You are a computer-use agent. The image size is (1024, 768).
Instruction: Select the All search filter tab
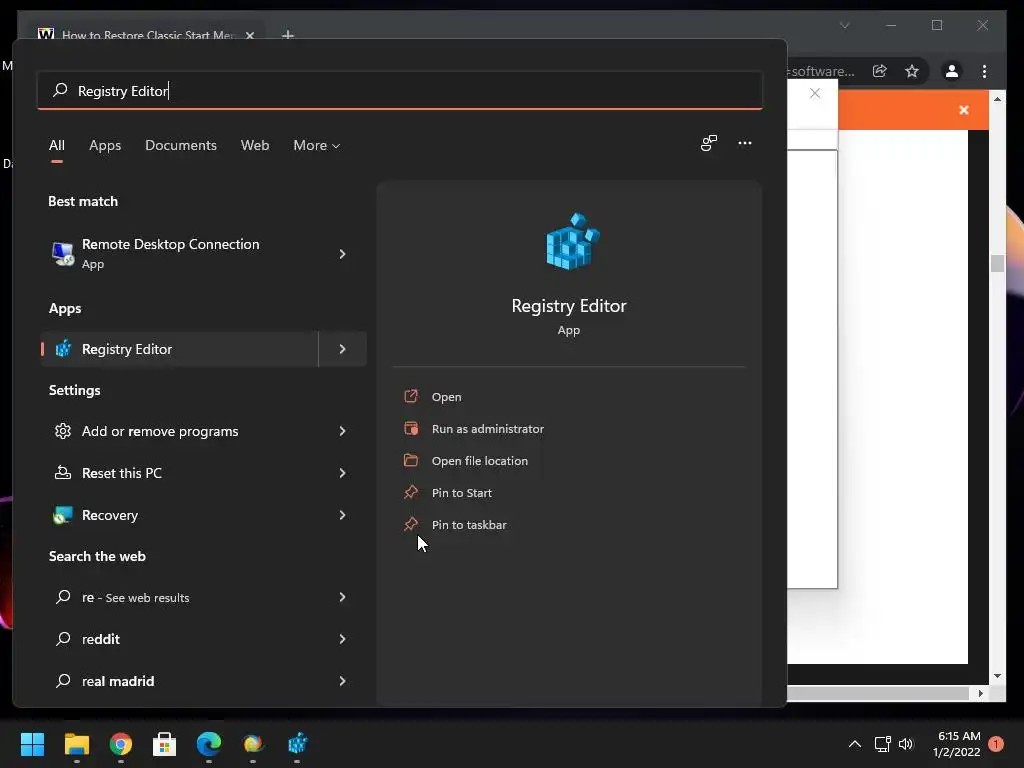click(57, 145)
